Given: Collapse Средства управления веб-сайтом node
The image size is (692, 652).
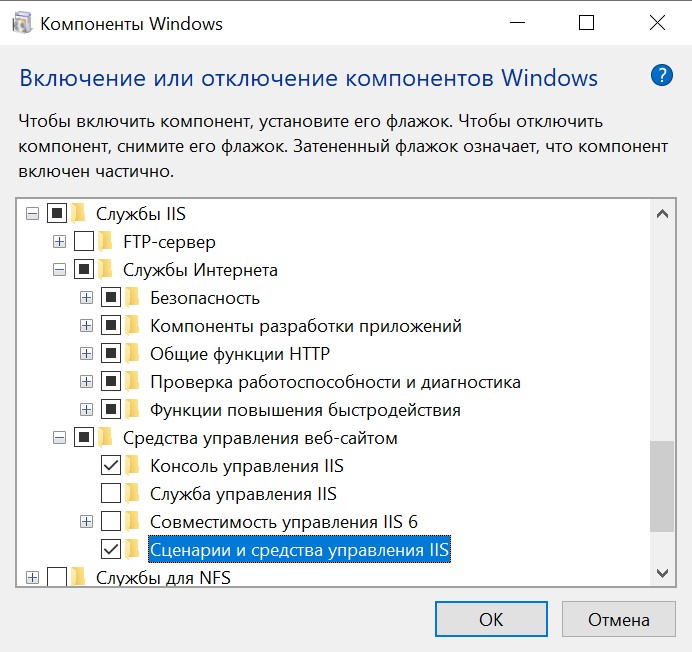Looking at the screenshot, I should [59, 438].
